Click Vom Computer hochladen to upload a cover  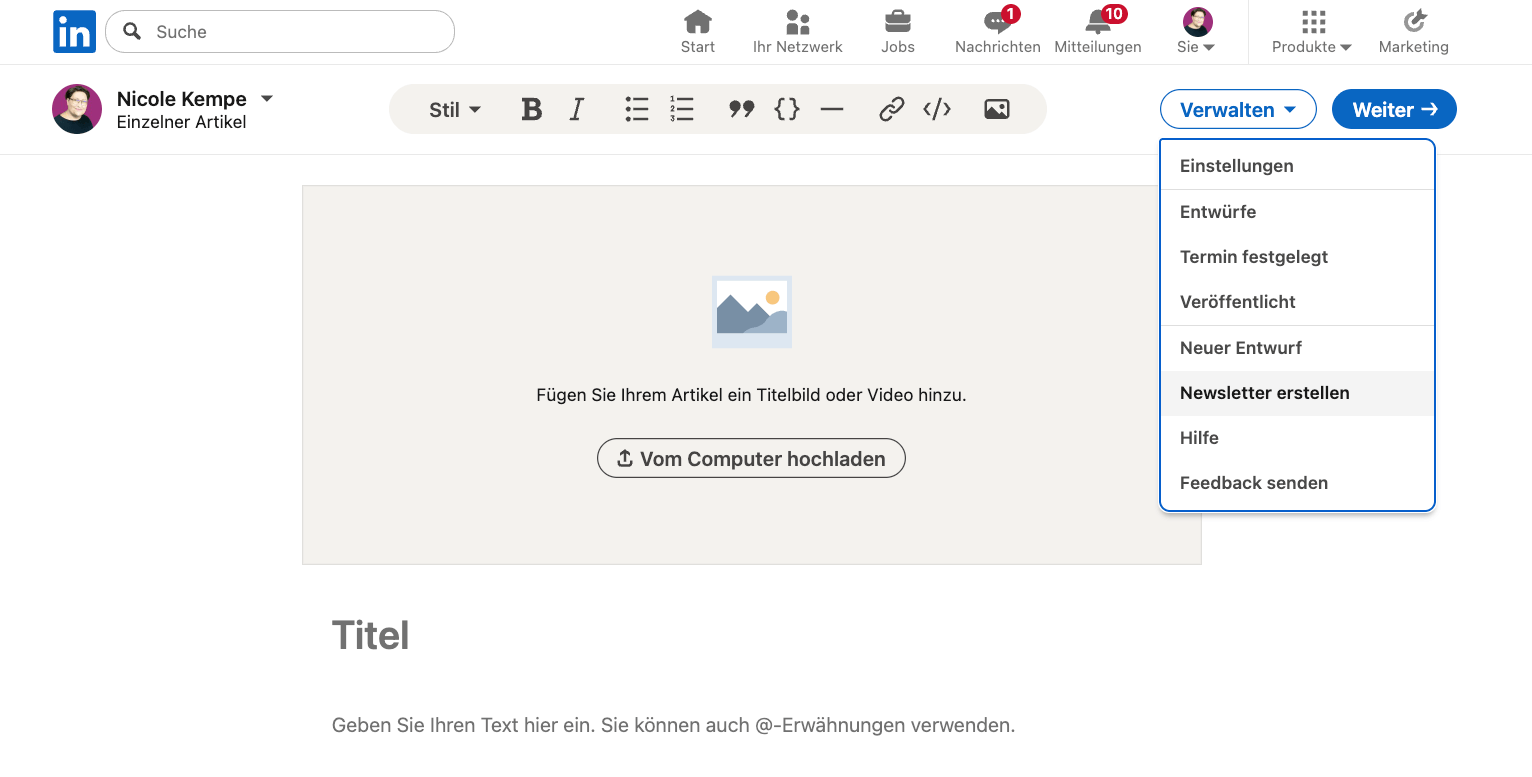point(751,458)
